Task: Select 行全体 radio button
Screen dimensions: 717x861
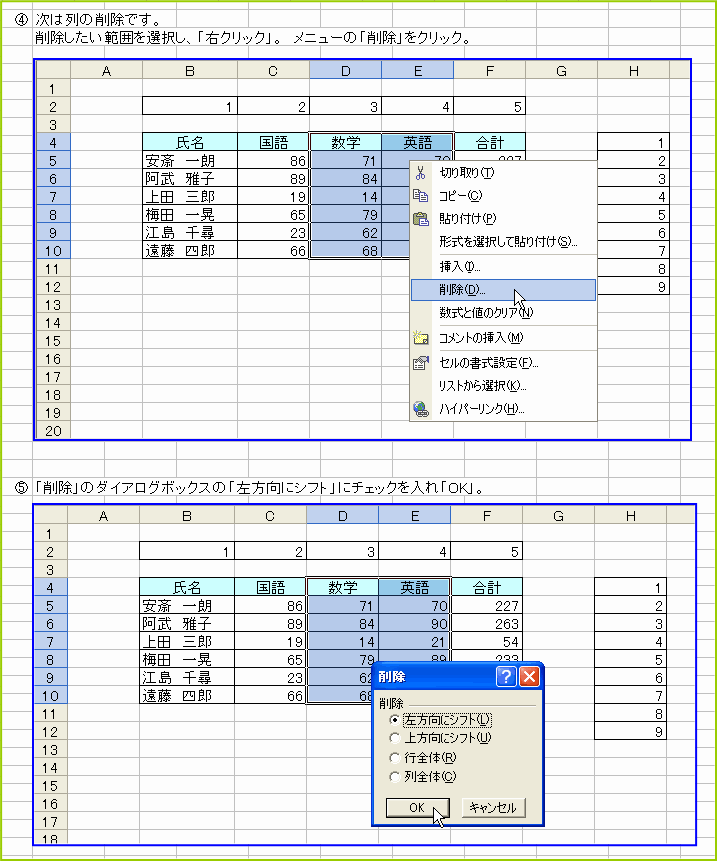Action: (394, 758)
